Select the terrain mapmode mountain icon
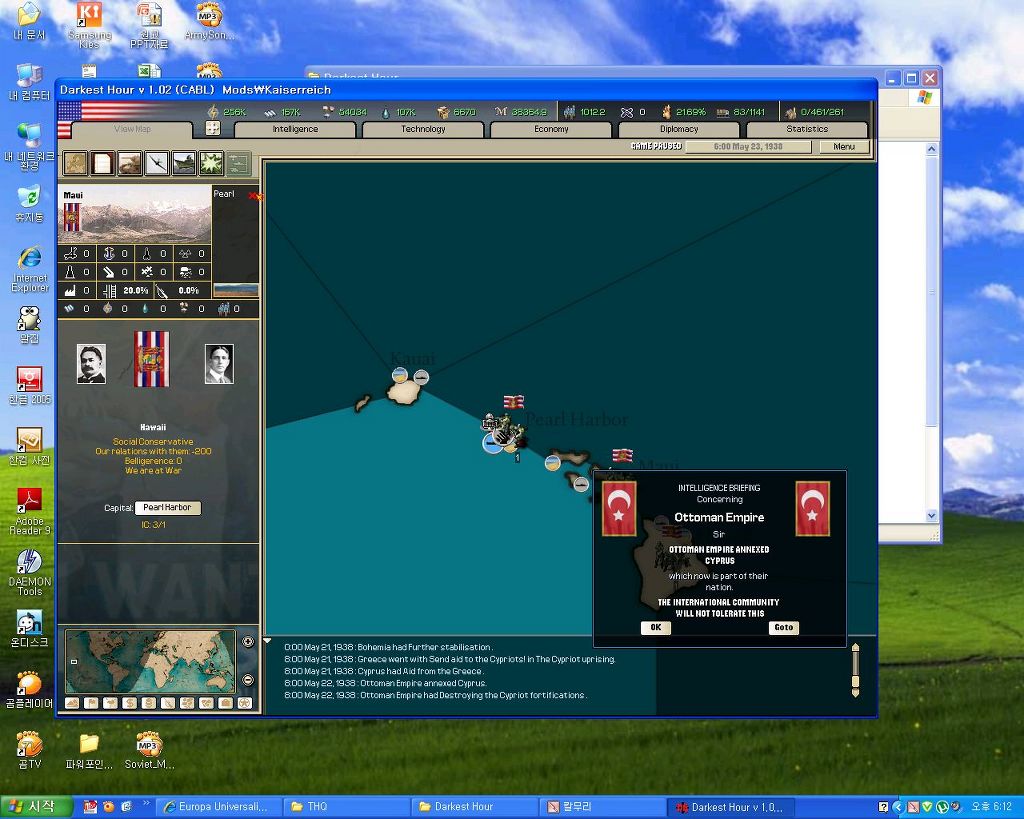Screen dimensions: 1024x819 click(72, 703)
